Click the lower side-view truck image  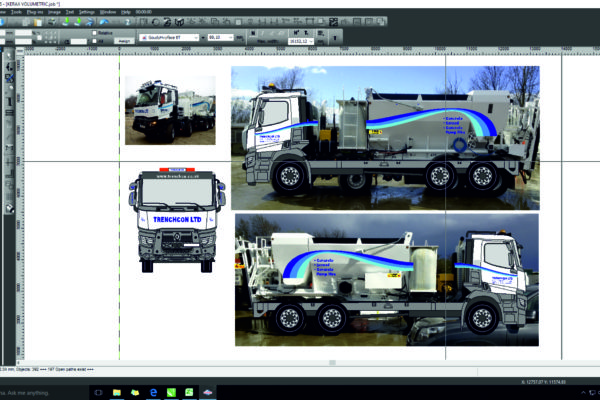click(x=387, y=280)
